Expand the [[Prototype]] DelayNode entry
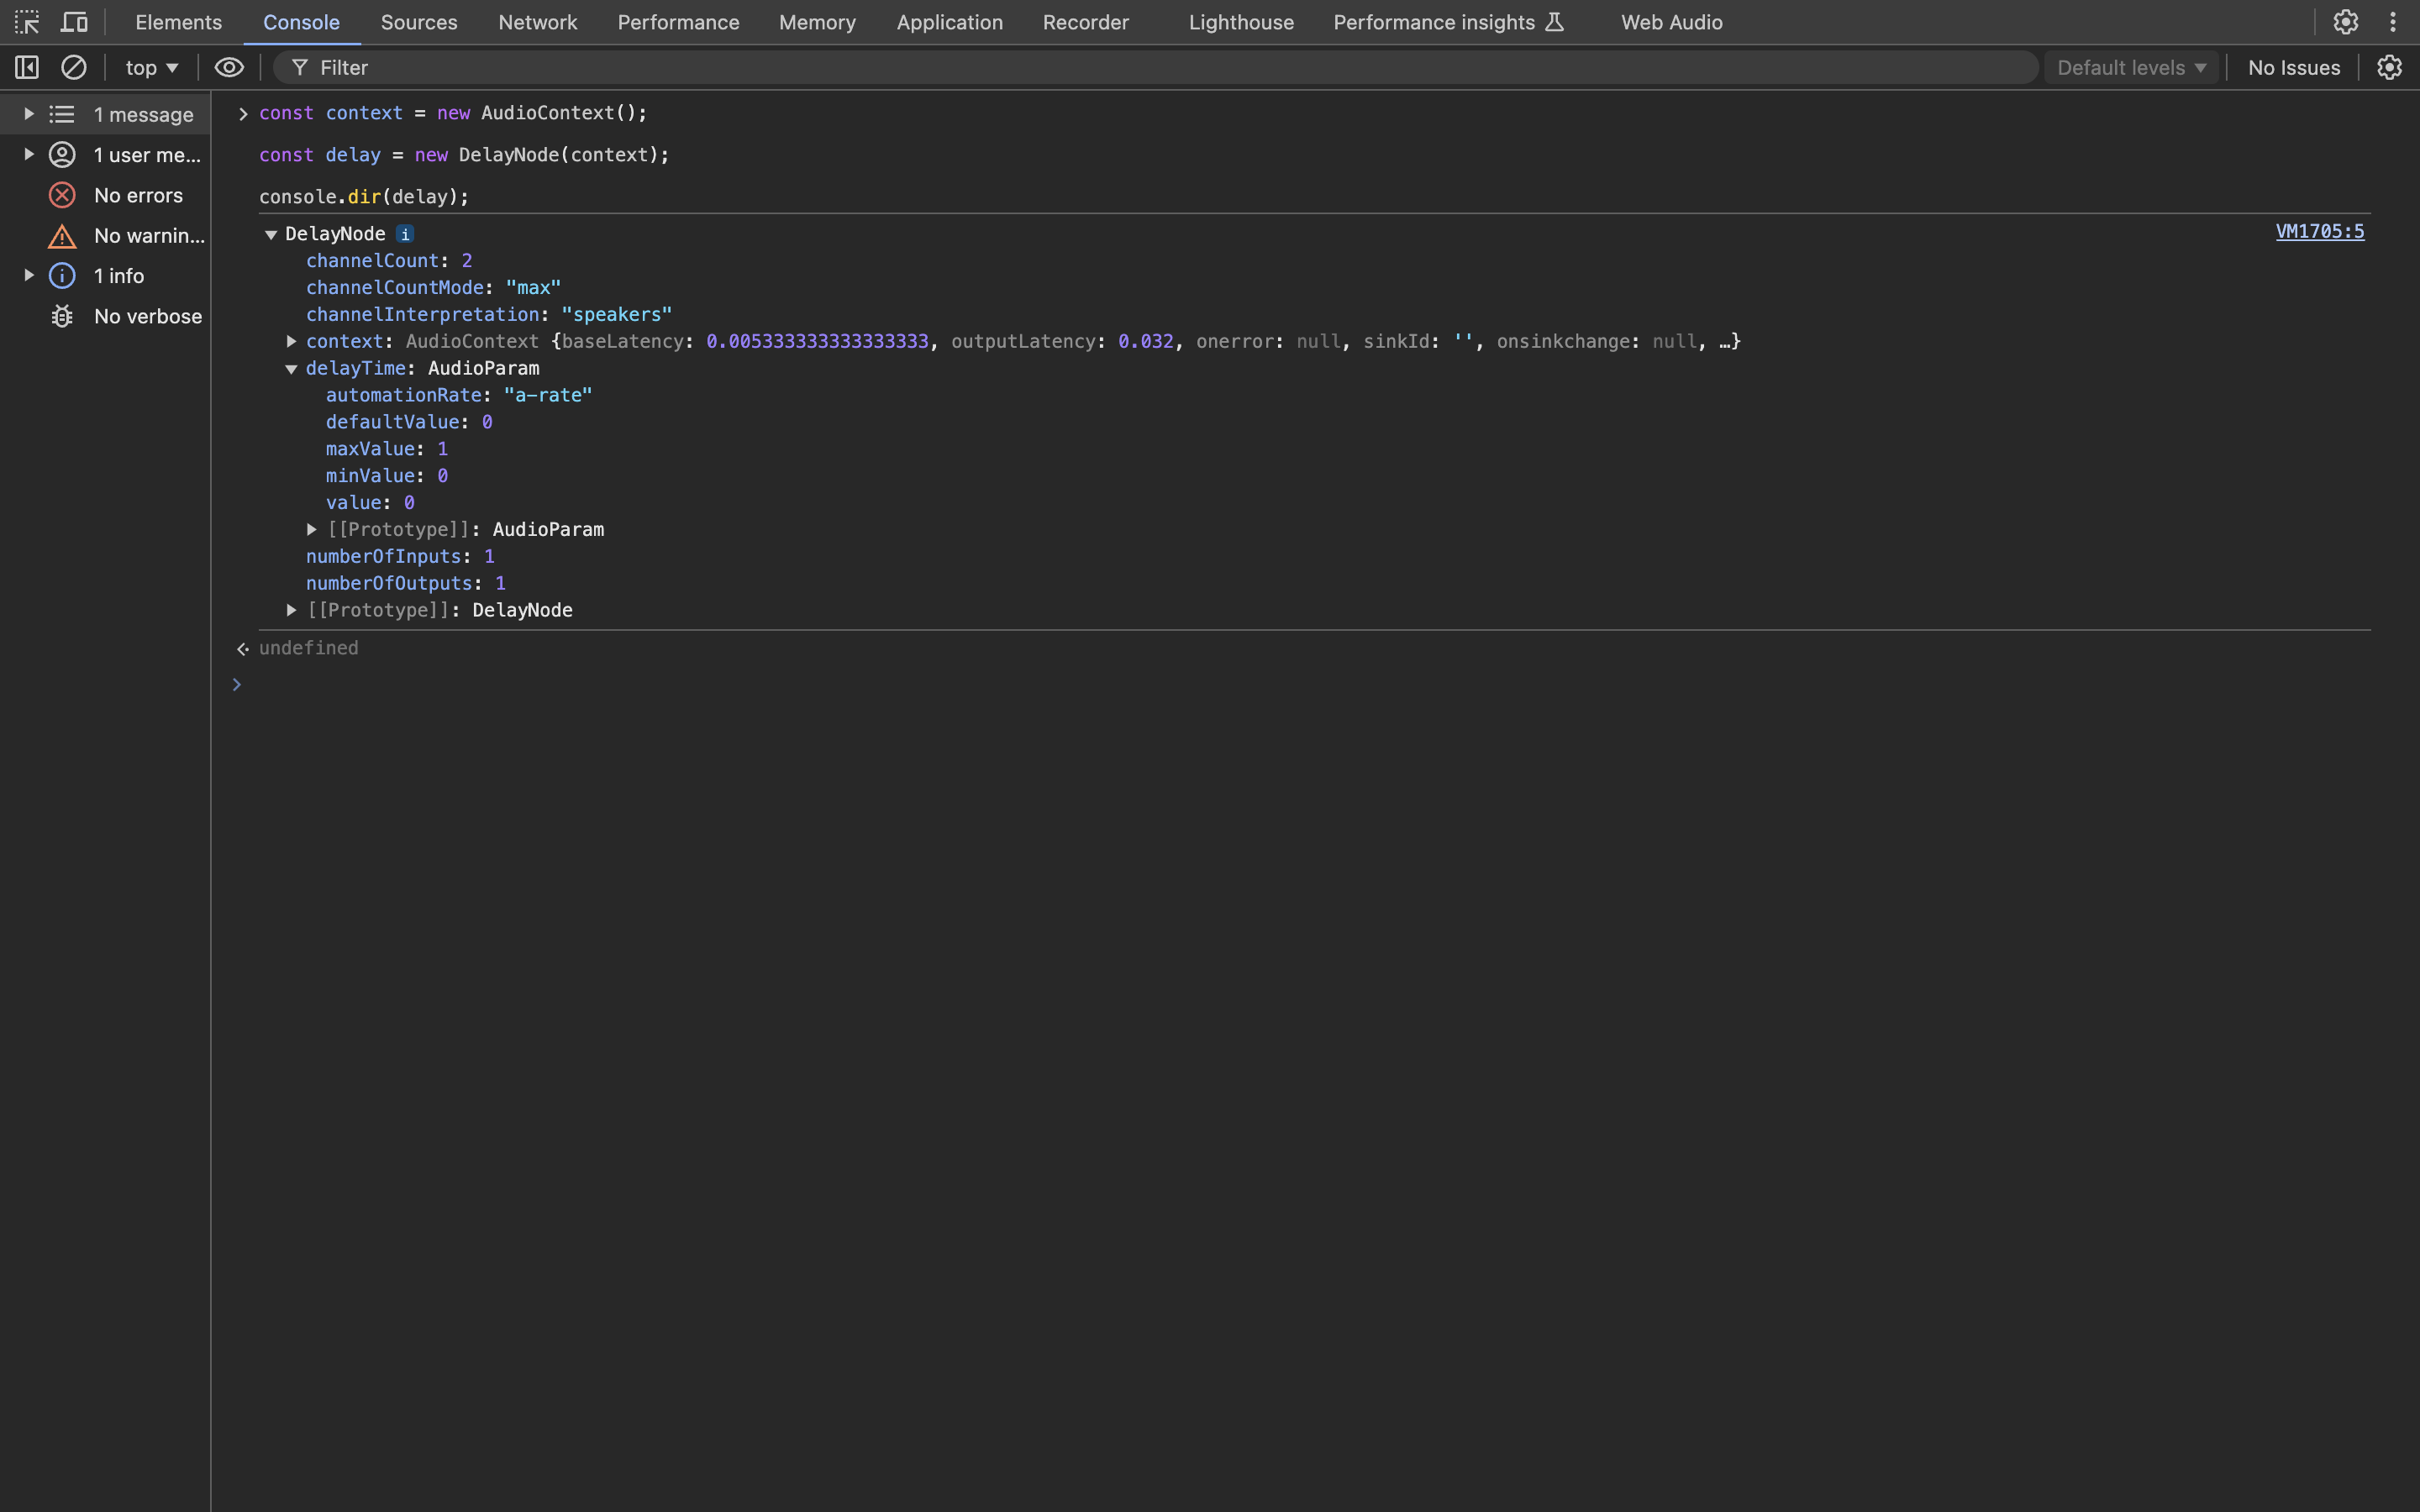Image resolution: width=2420 pixels, height=1512 pixels. [x=291, y=610]
